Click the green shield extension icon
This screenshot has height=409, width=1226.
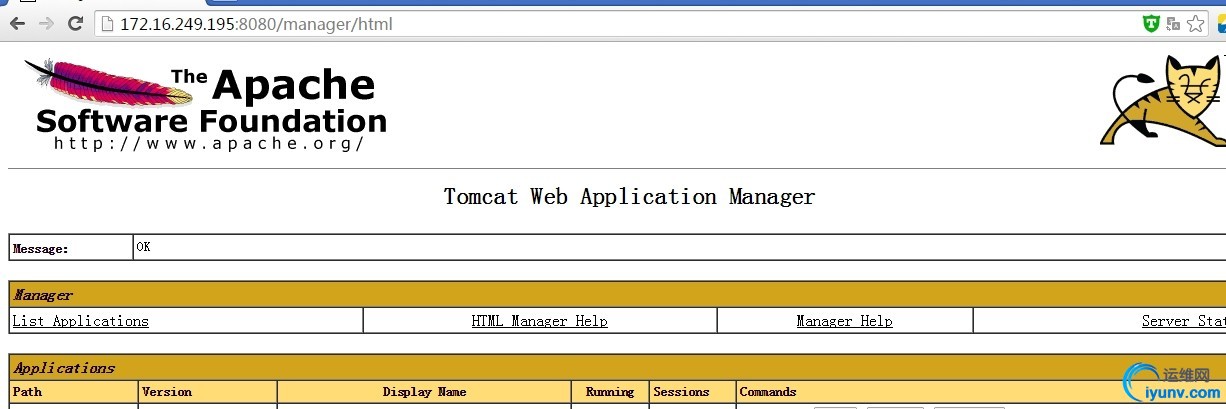click(1152, 24)
